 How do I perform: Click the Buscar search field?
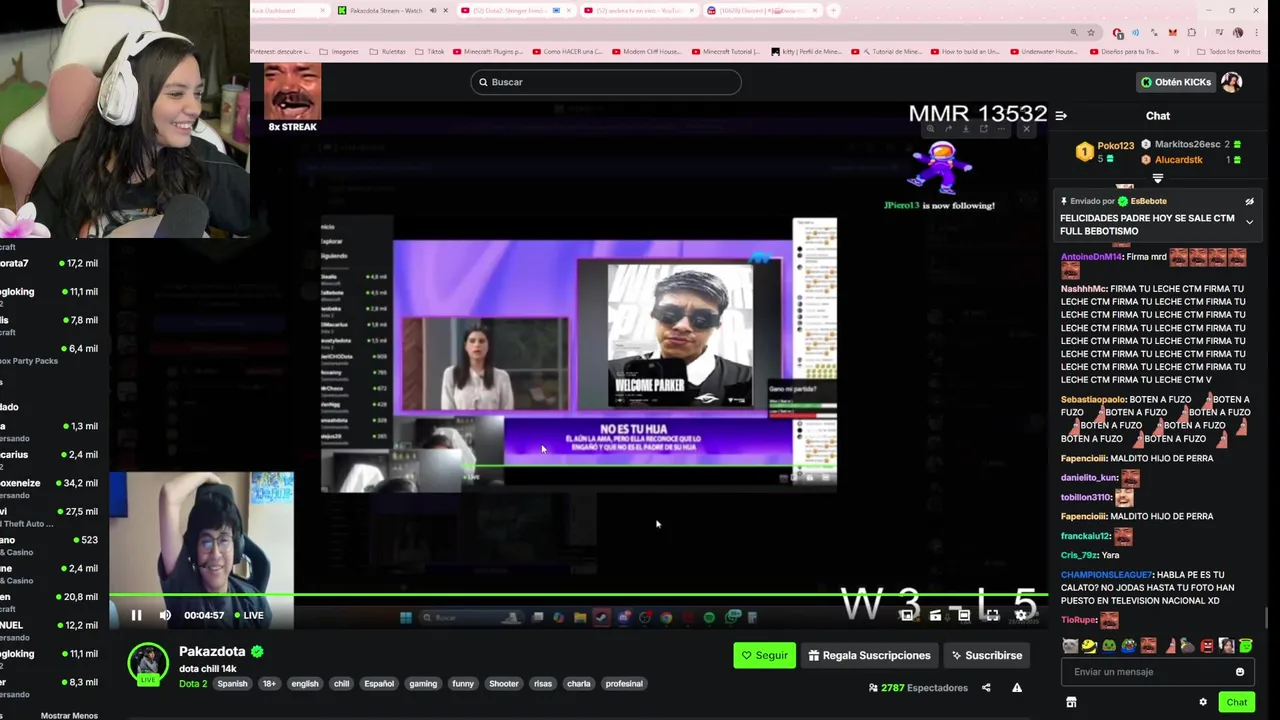(x=606, y=82)
